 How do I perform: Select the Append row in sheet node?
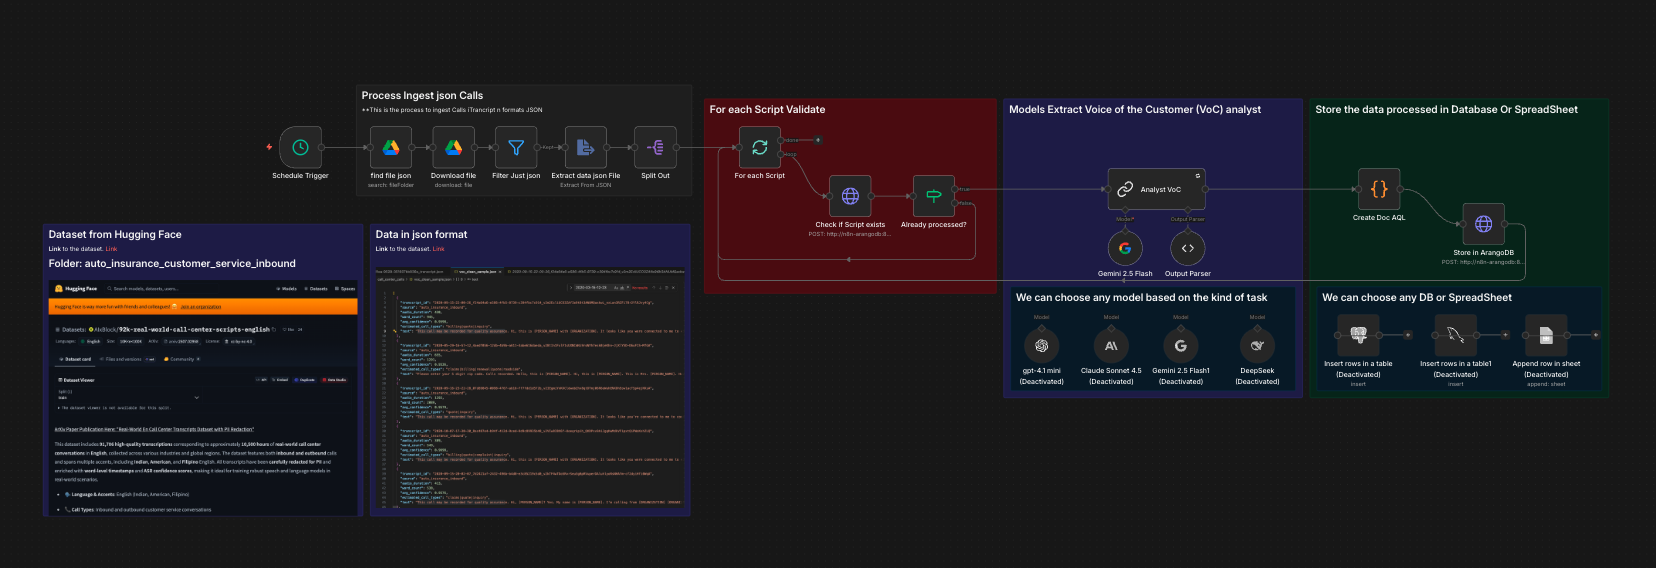[x=1546, y=336]
